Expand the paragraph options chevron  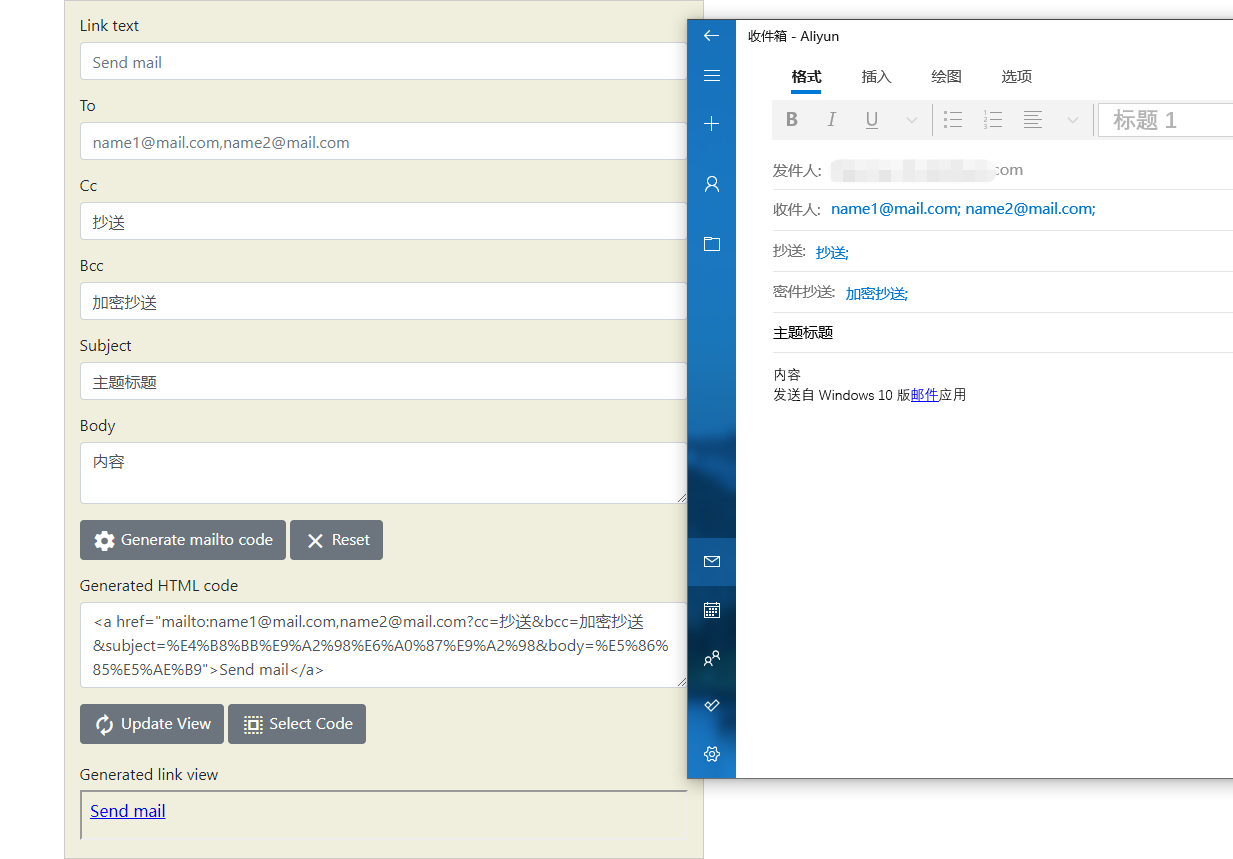click(1072, 119)
